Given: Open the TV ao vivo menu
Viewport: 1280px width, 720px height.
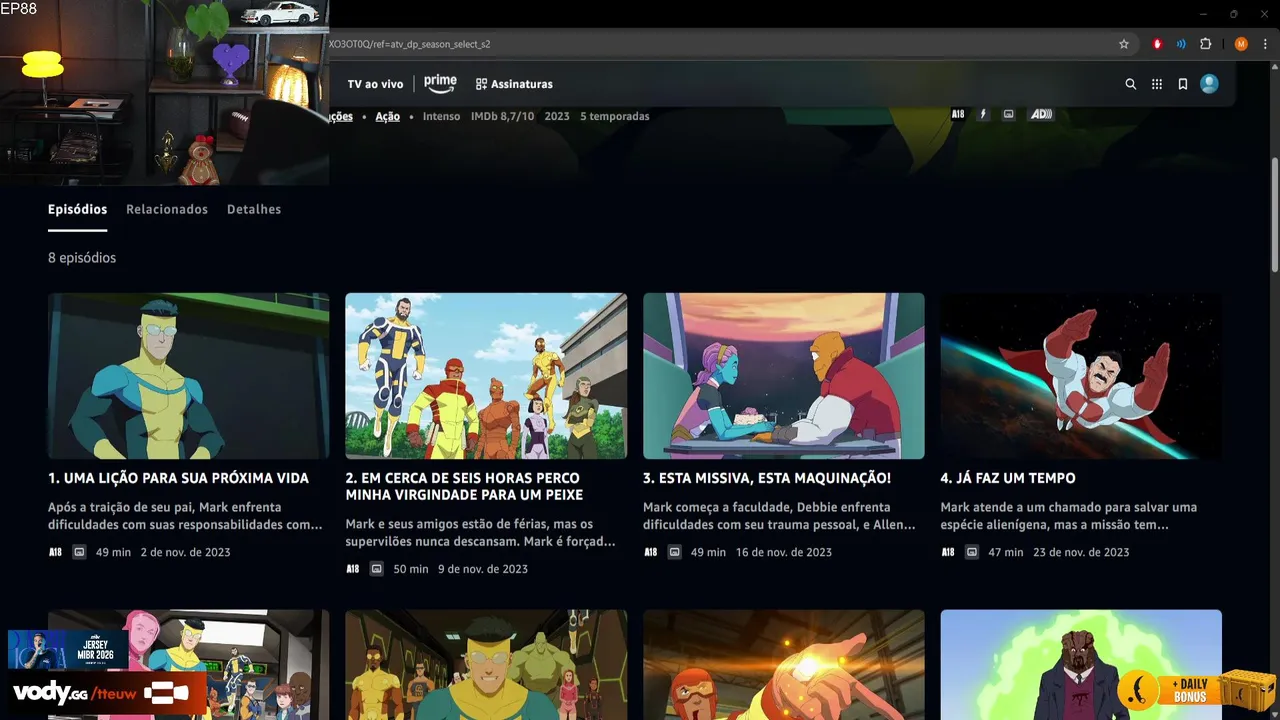Looking at the screenshot, I should click(x=375, y=84).
